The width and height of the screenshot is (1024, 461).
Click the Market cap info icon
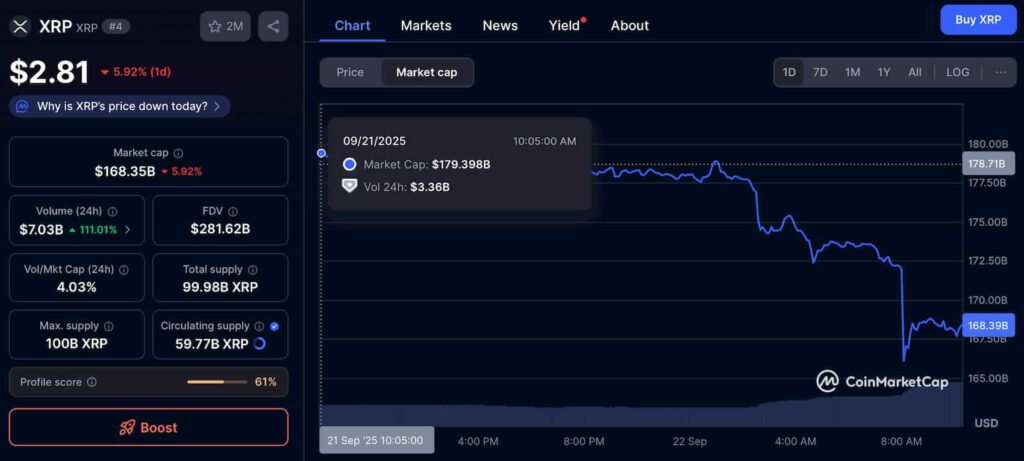179,153
